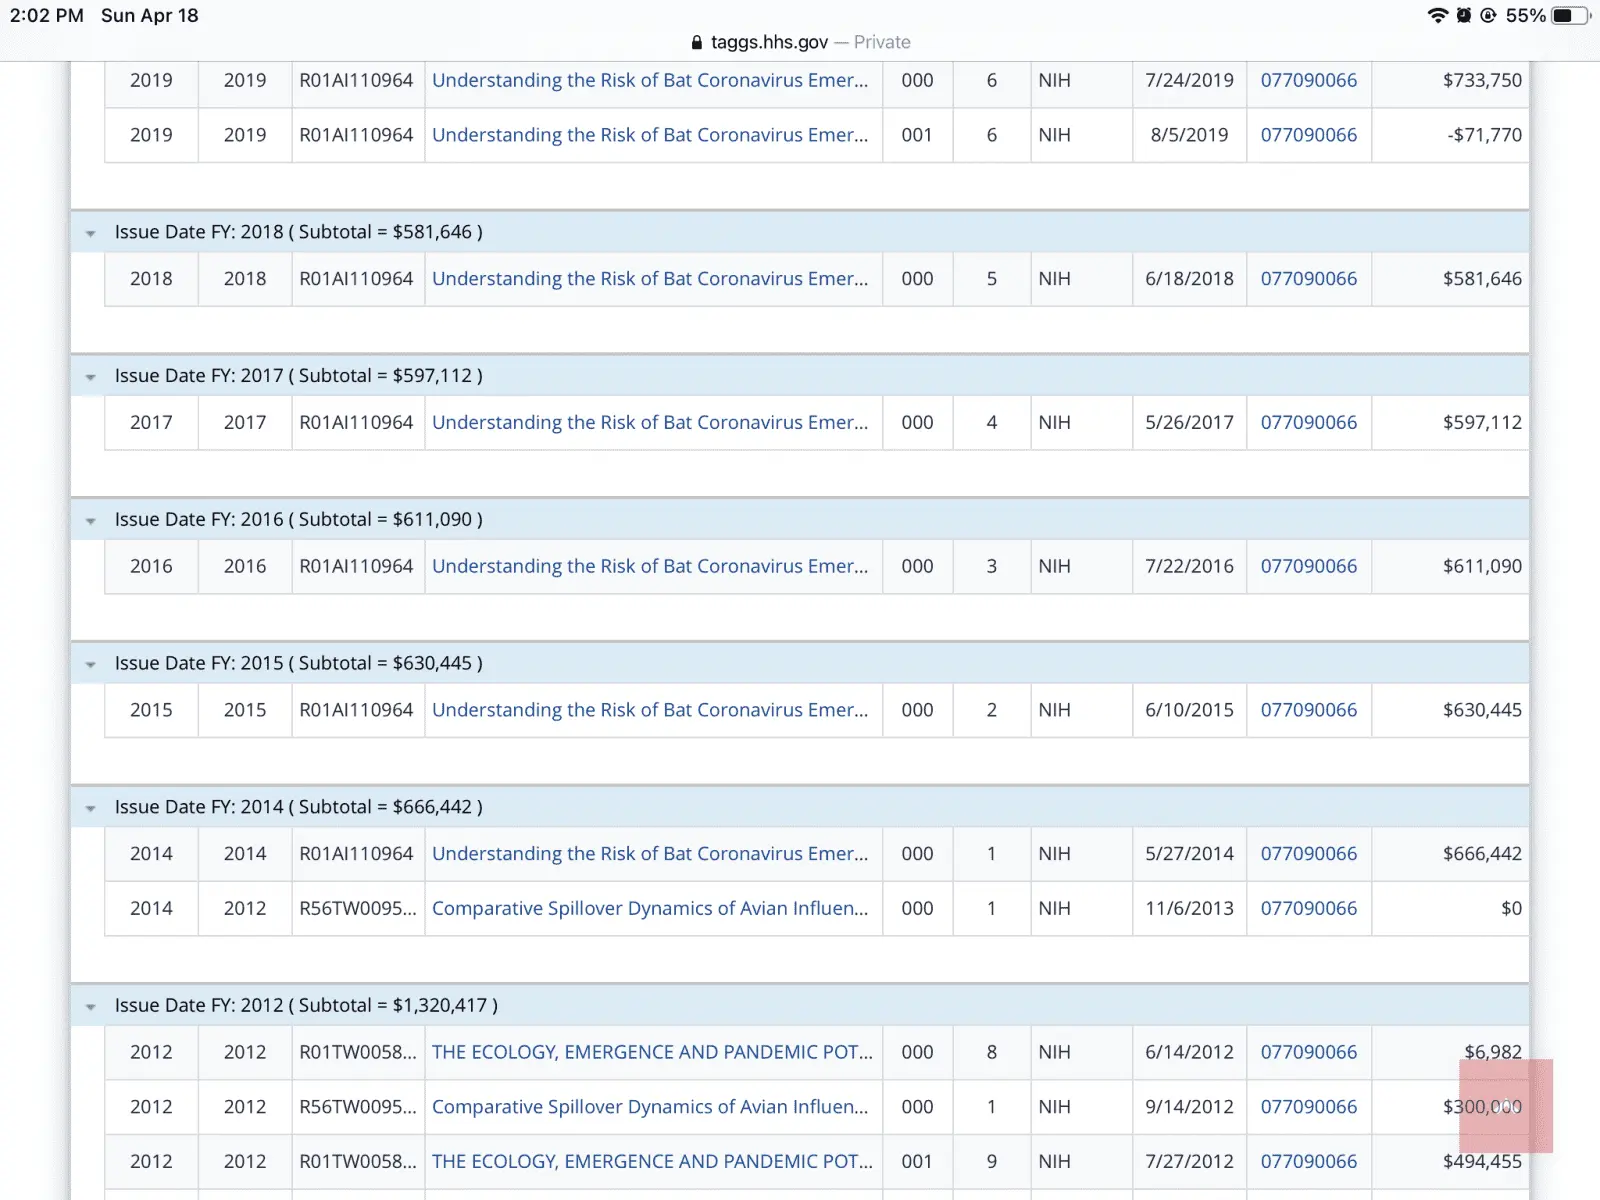Open the 6/14/2012 Ecology, Emergence and Pandemic link

[x=652, y=1053]
